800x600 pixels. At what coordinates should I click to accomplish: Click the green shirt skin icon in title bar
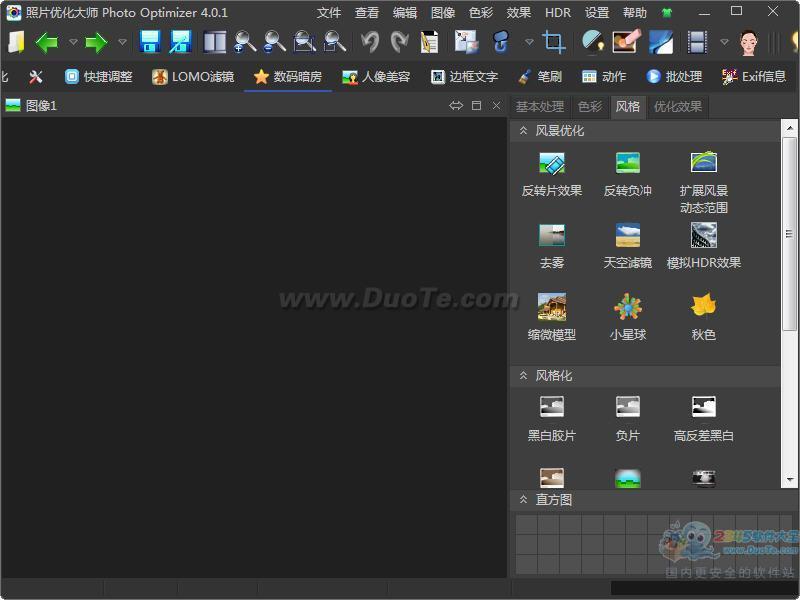click(x=666, y=13)
